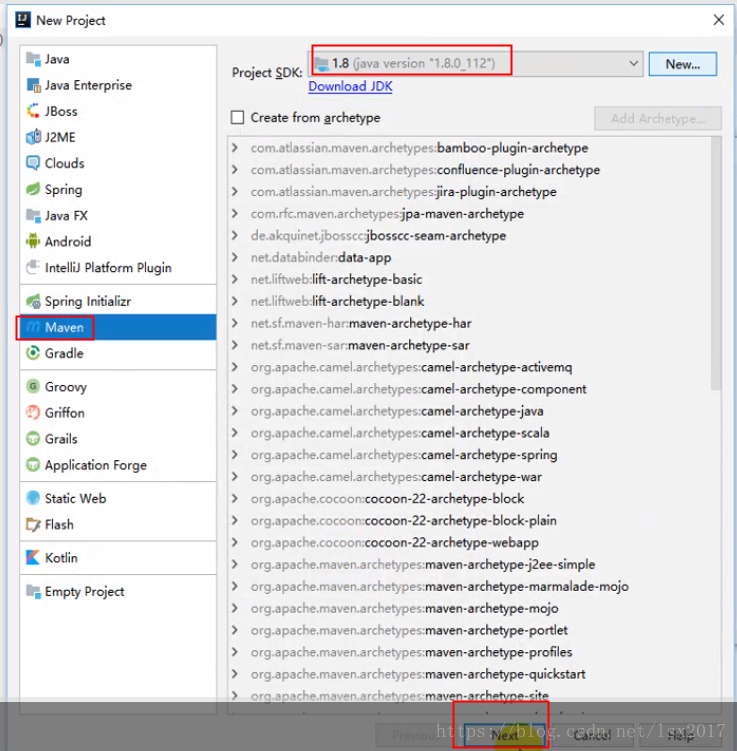Click the Spring leaf icon

click(33, 189)
